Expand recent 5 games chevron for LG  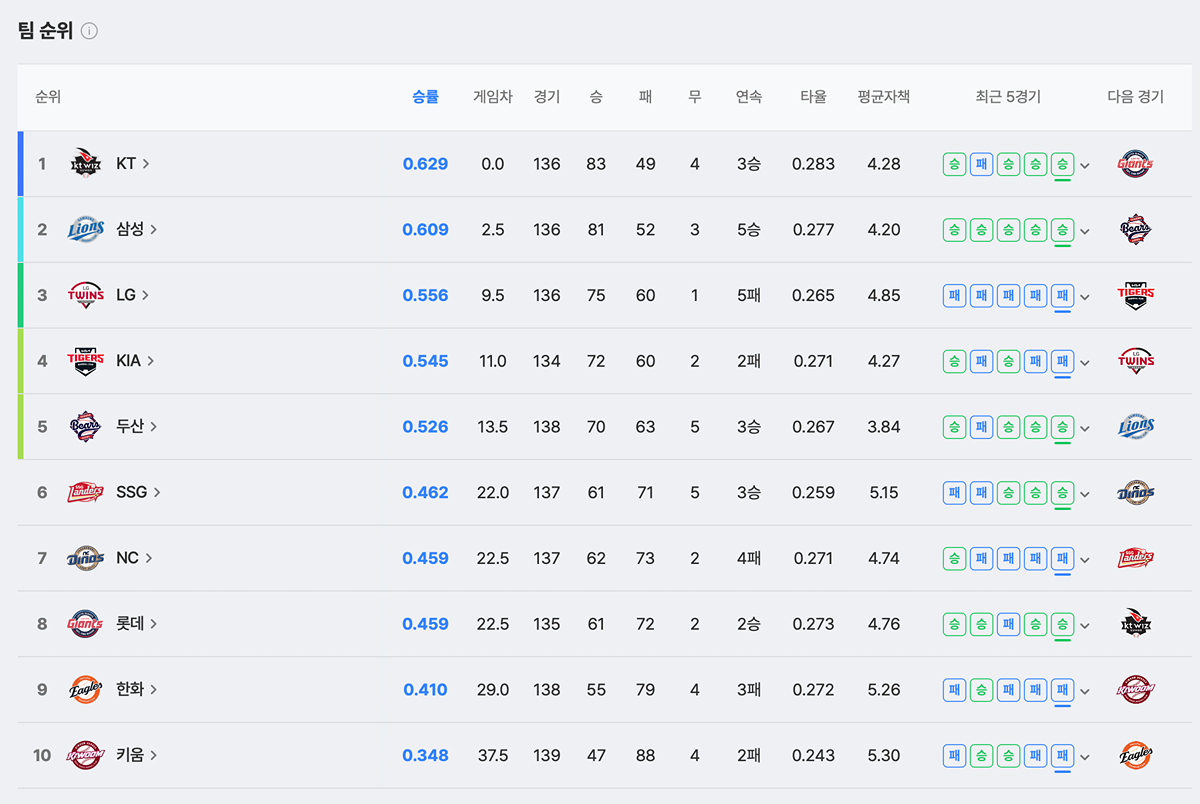click(x=1085, y=297)
